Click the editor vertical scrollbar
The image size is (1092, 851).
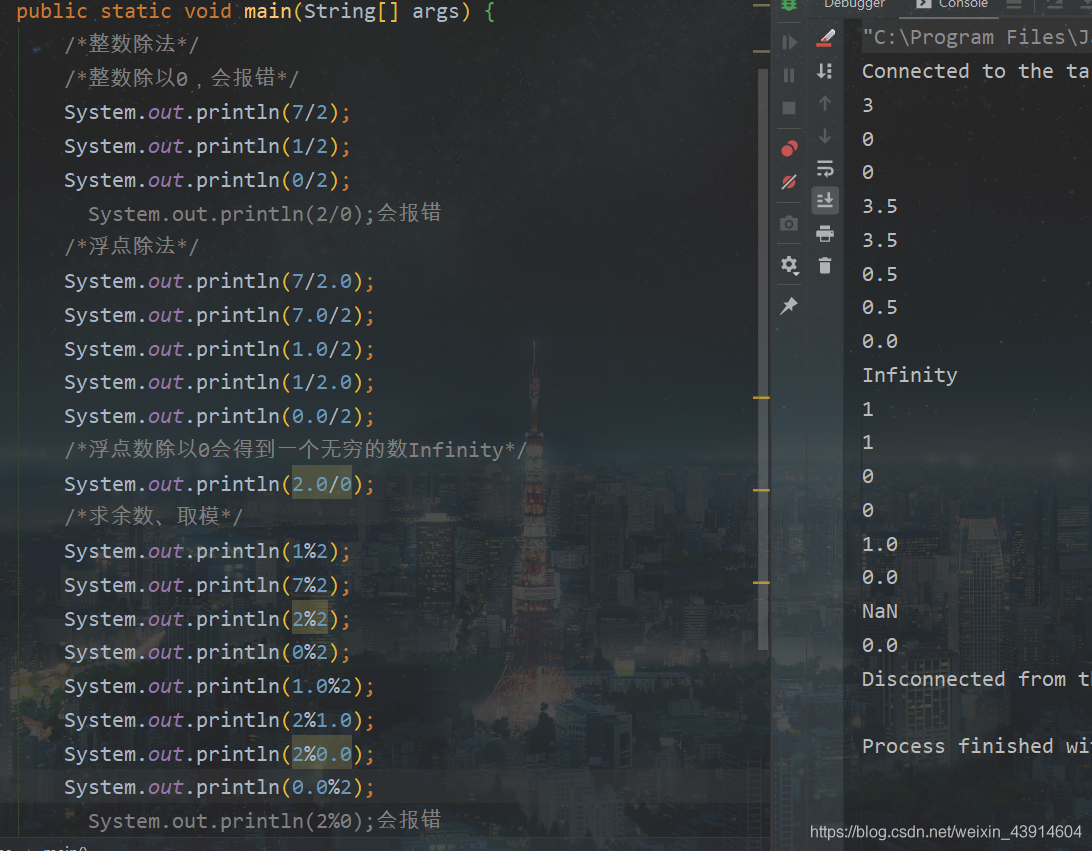point(763,359)
